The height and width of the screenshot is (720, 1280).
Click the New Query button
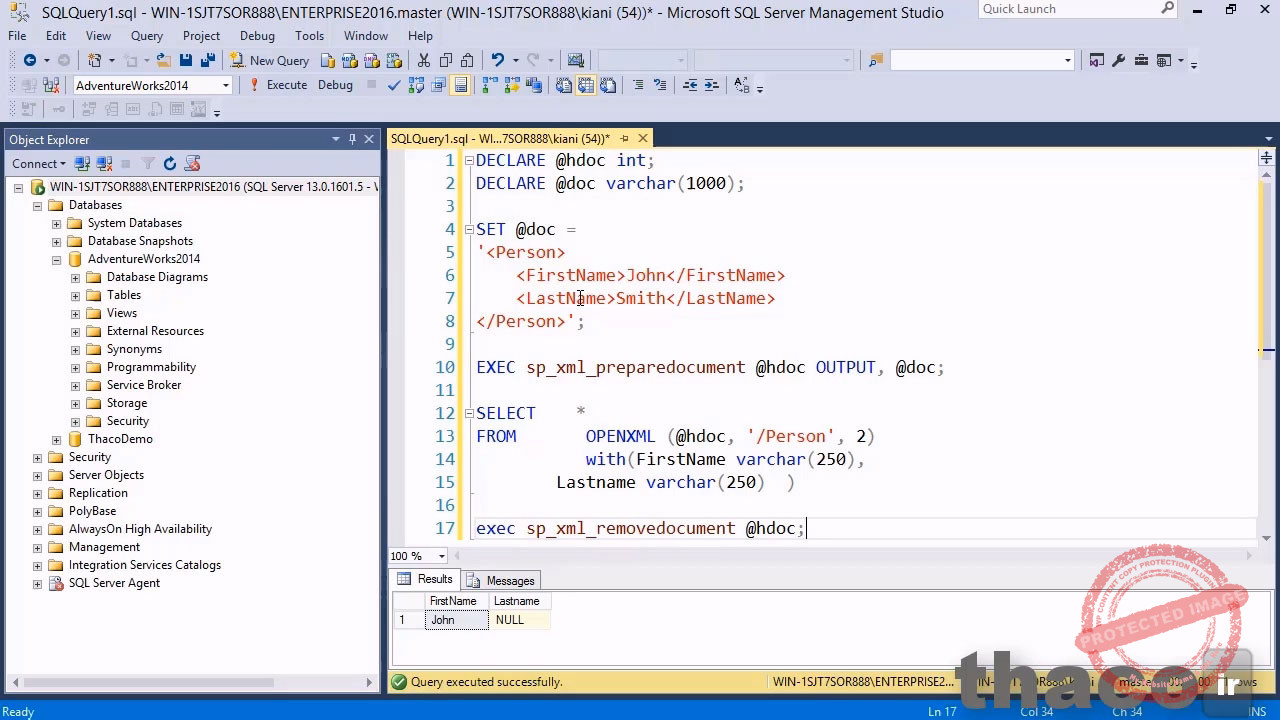(269, 61)
